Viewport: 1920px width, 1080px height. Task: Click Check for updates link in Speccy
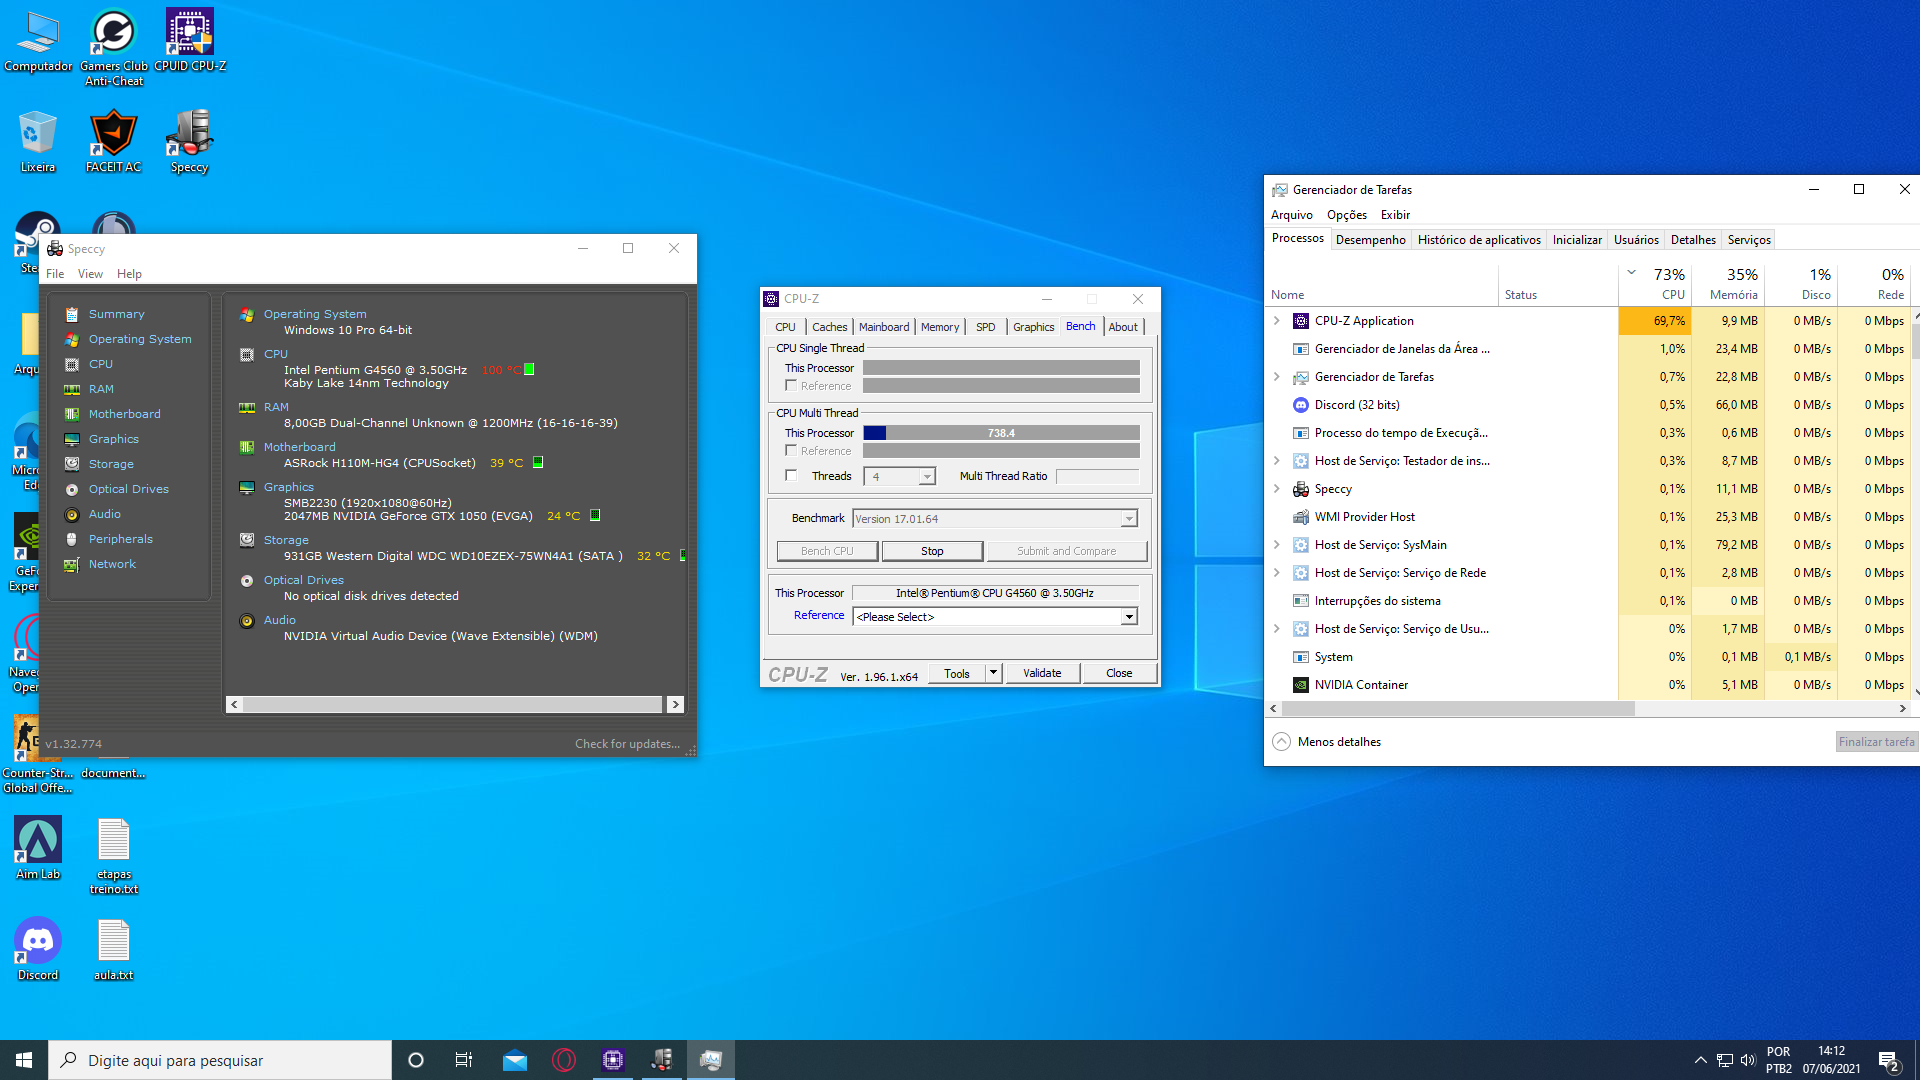click(627, 744)
